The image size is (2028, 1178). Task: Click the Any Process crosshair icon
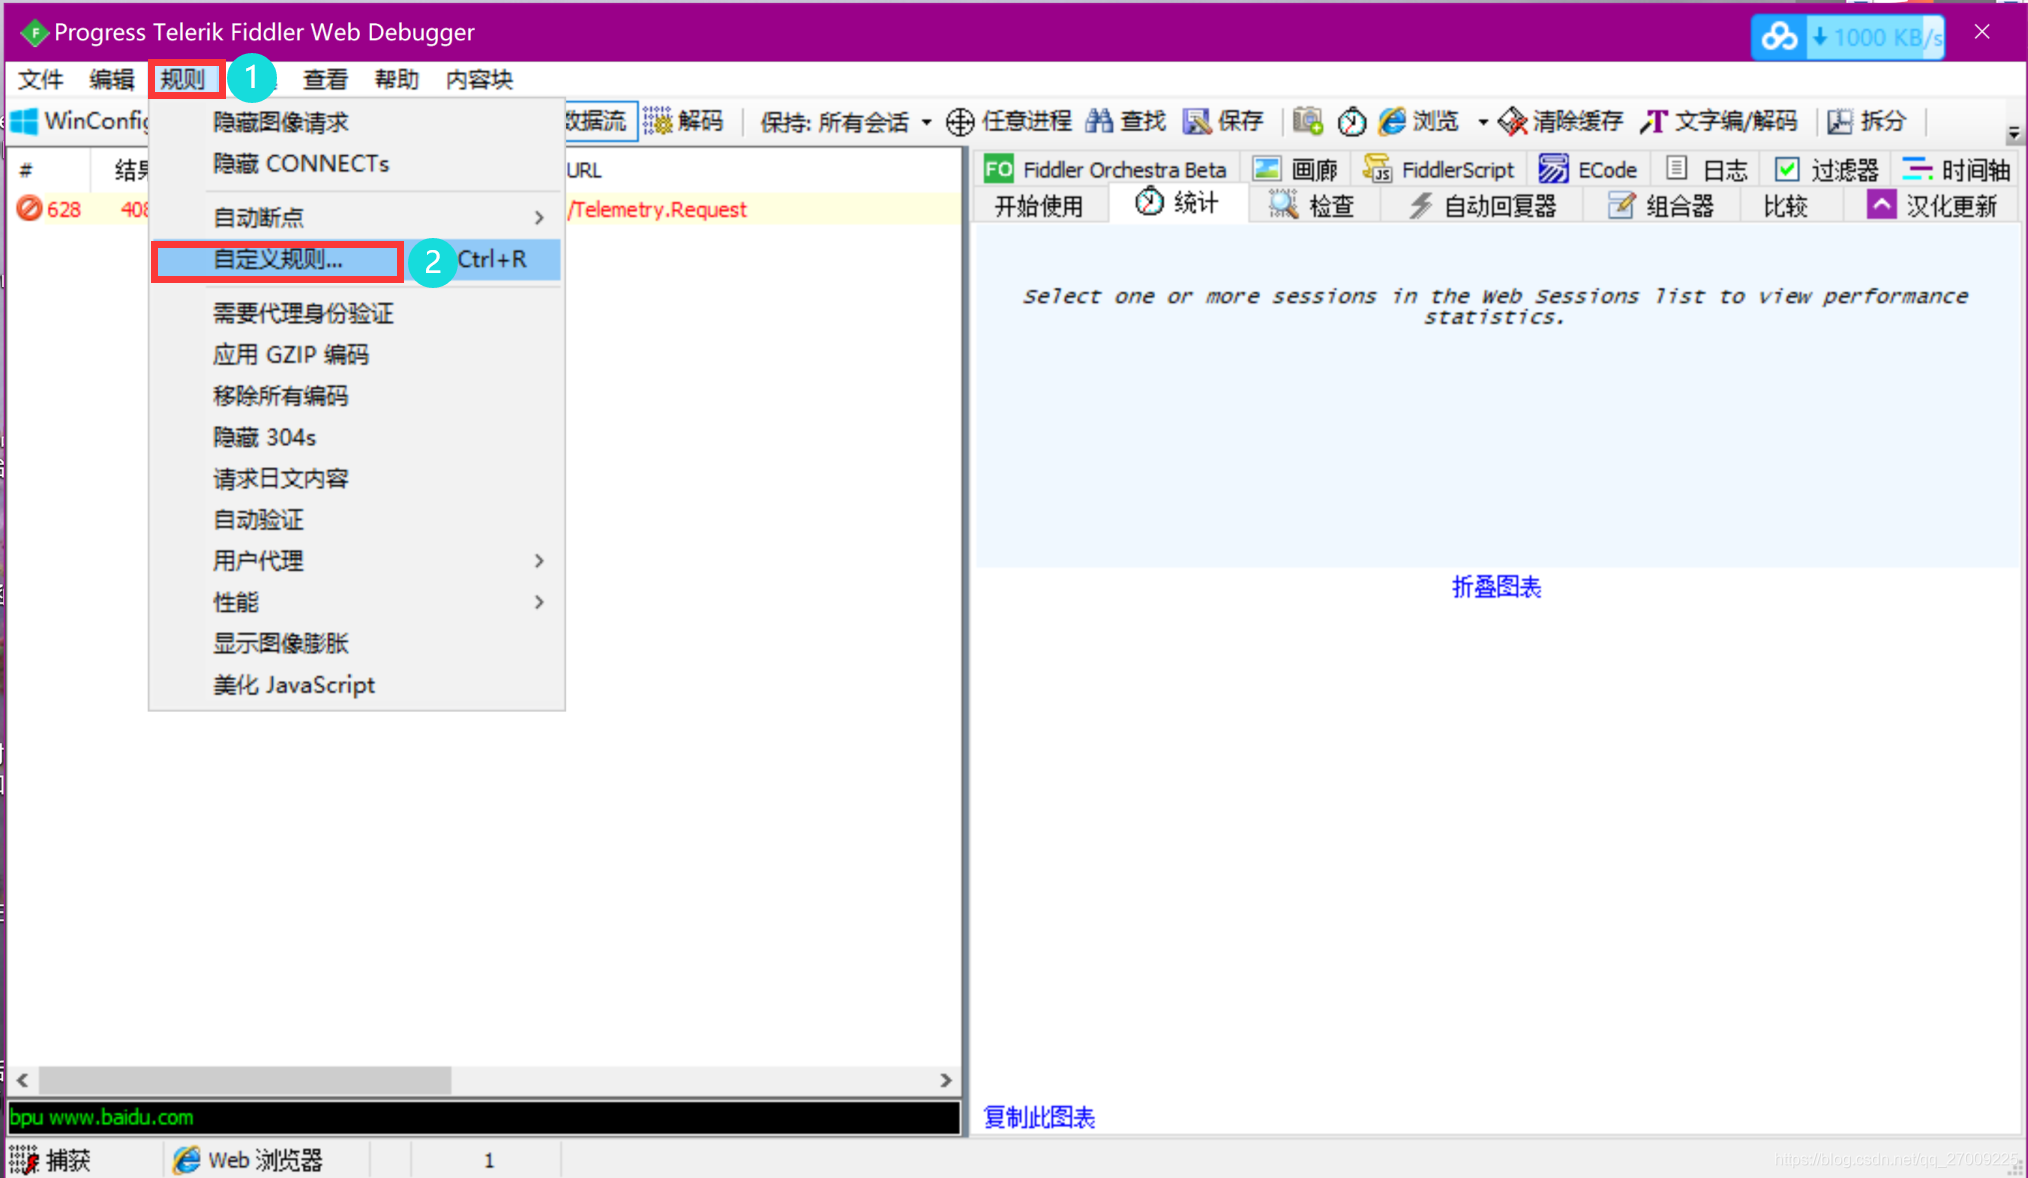click(960, 122)
